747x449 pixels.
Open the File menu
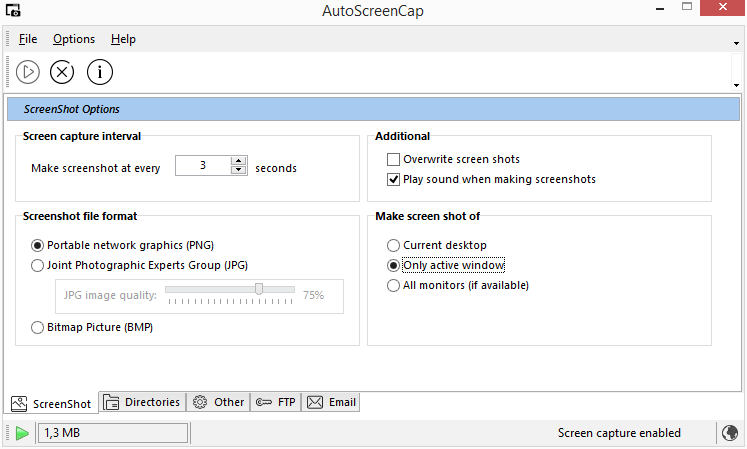28,39
